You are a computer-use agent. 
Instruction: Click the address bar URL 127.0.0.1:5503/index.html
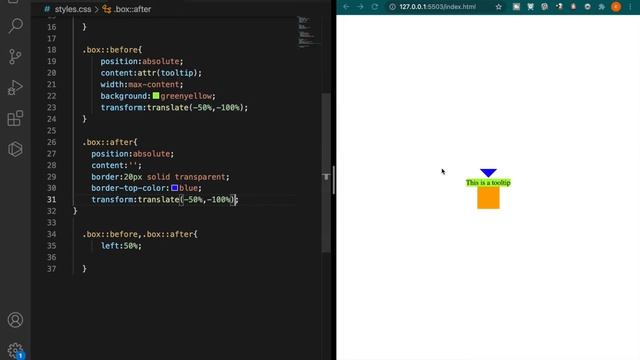(438, 7)
